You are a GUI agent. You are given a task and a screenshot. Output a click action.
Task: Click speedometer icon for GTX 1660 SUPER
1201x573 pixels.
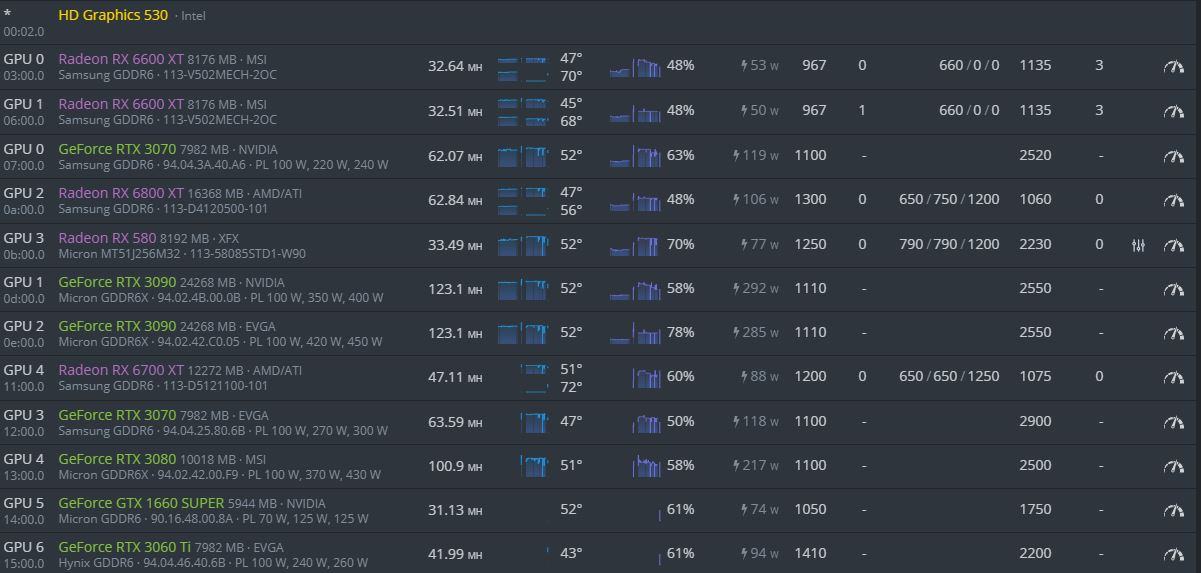[1173, 510]
